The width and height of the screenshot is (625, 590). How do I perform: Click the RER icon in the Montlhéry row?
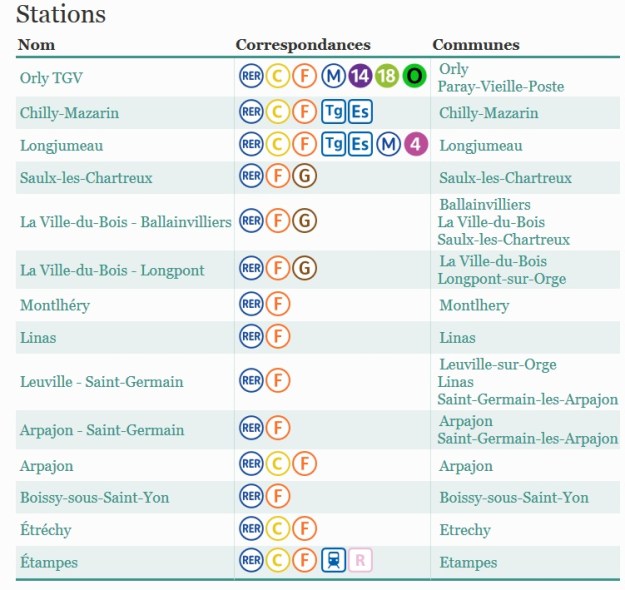[251, 304]
